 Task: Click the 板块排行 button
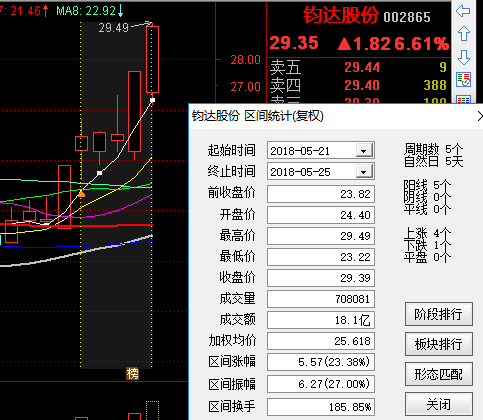click(x=439, y=344)
